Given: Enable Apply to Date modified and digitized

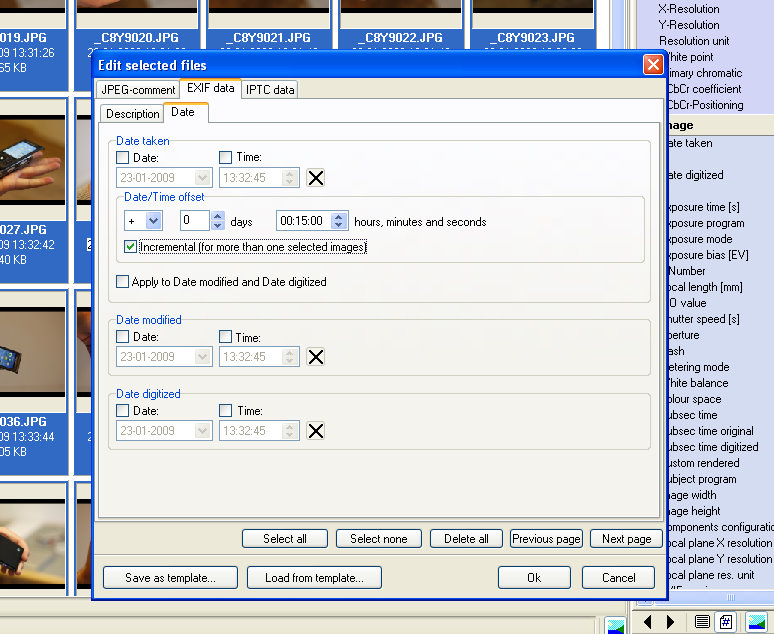Looking at the screenshot, I should click(x=123, y=282).
